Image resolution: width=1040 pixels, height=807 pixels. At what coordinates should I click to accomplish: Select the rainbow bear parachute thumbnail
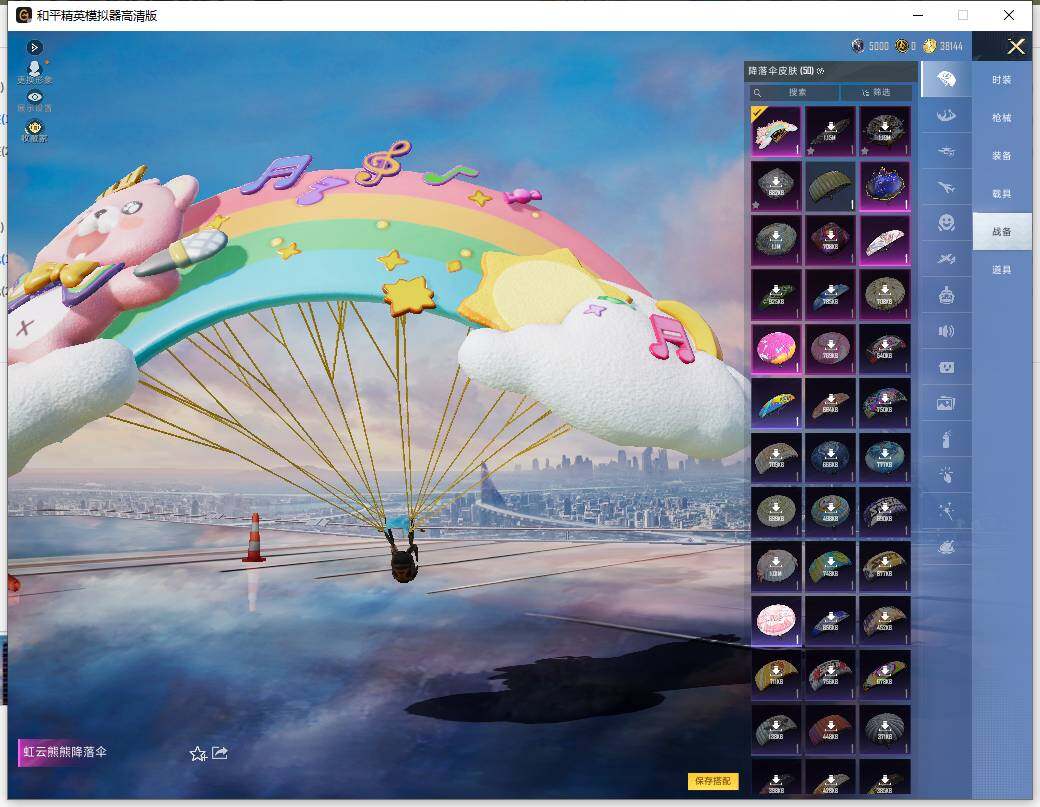pos(776,131)
